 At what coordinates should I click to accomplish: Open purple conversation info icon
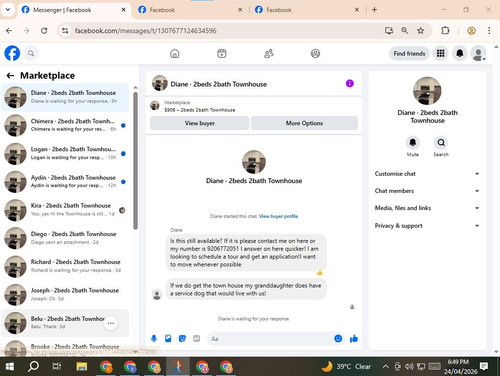349,83
